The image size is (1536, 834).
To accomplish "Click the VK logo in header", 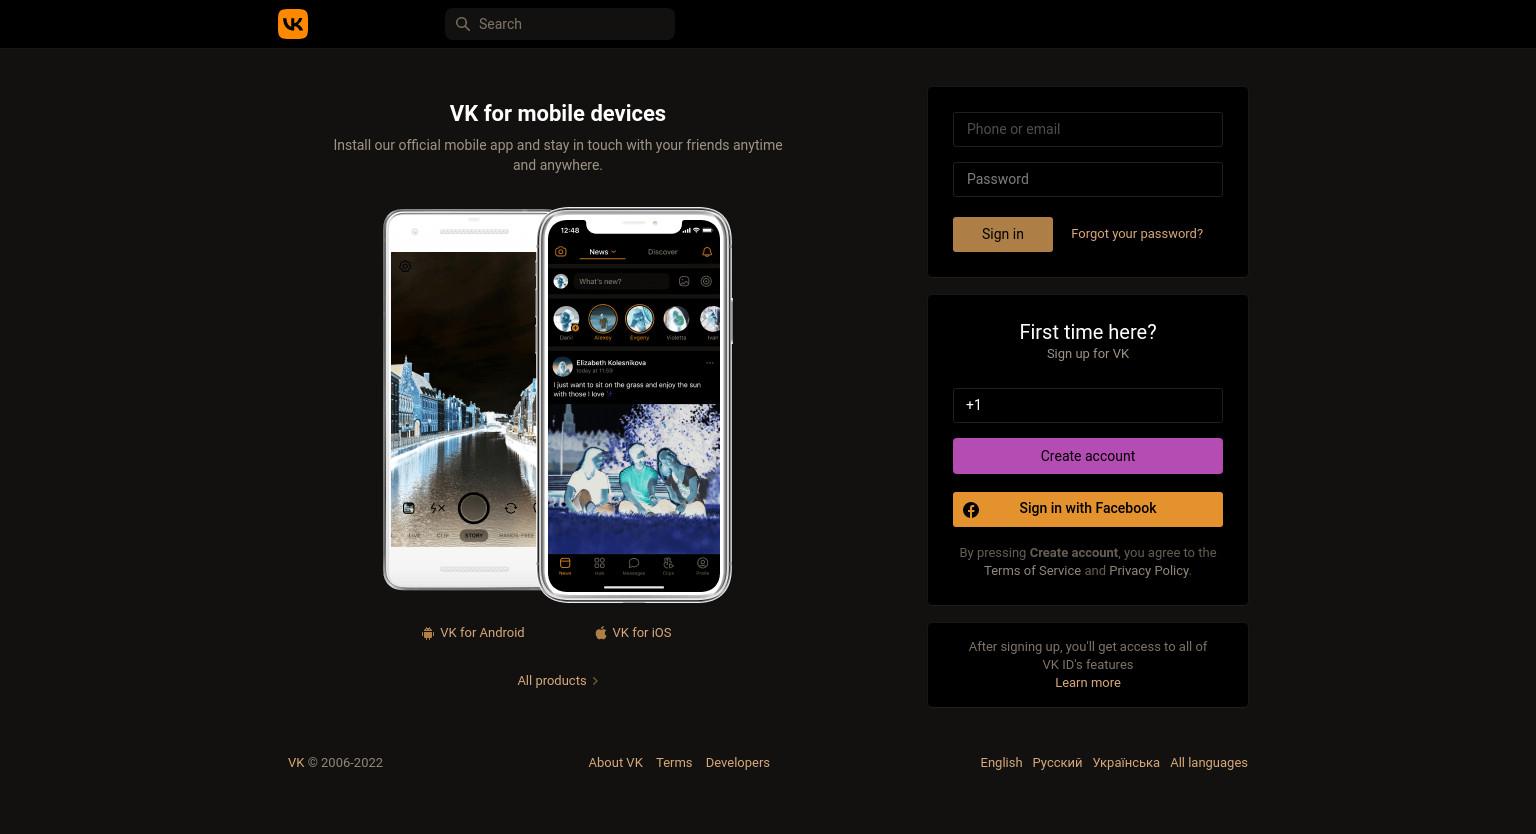I will 293,24.
